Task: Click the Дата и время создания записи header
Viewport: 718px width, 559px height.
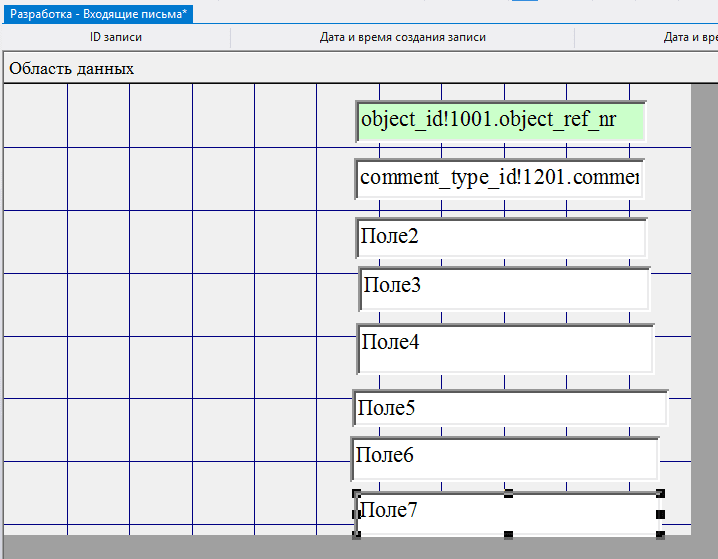Action: click(x=402, y=38)
